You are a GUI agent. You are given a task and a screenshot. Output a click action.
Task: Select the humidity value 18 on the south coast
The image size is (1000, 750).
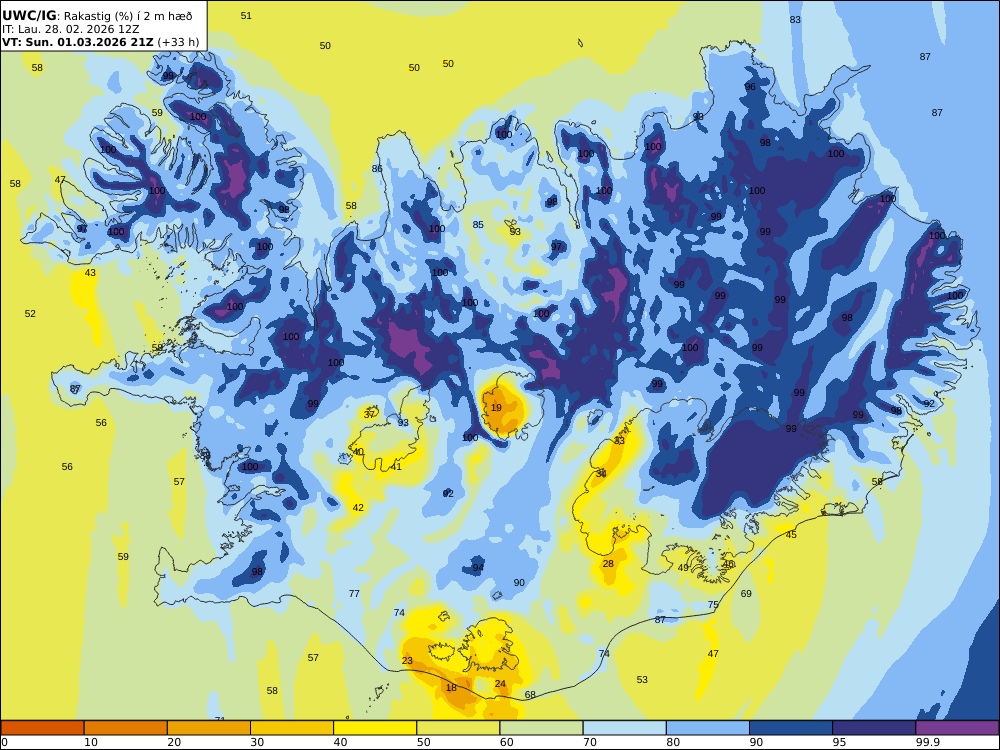pyautogui.click(x=451, y=688)
